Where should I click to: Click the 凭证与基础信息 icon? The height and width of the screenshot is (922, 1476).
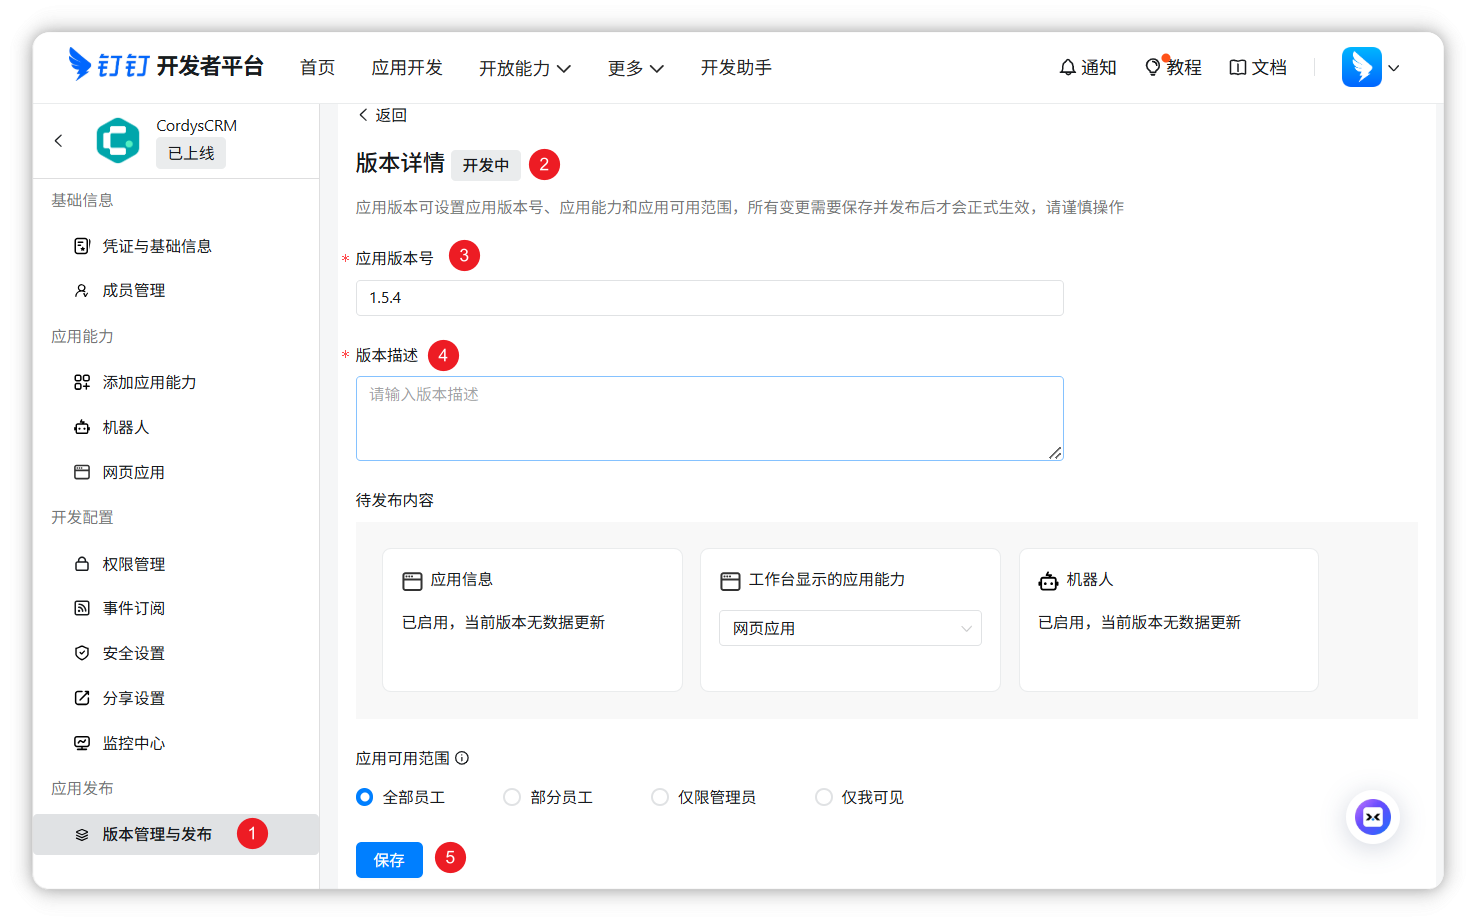point(82,246)
